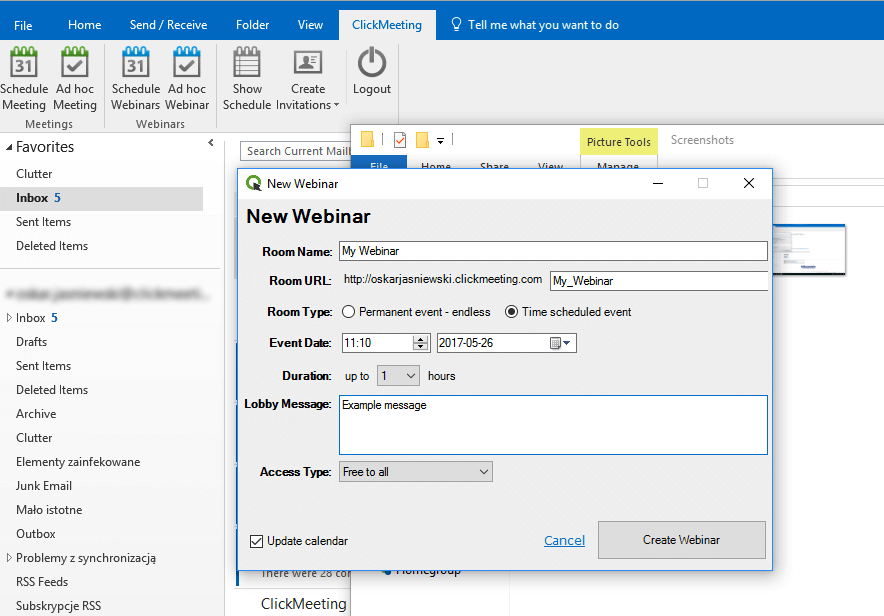Switch to the Send / Receive tab

pyautogui.click(x=168, y=25)
